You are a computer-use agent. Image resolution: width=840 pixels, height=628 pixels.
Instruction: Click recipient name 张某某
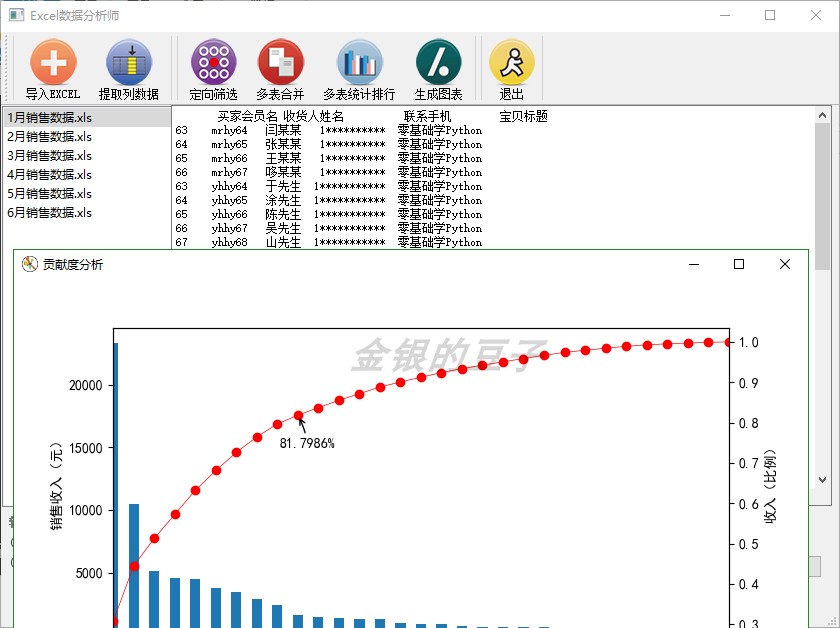point(283,144)
